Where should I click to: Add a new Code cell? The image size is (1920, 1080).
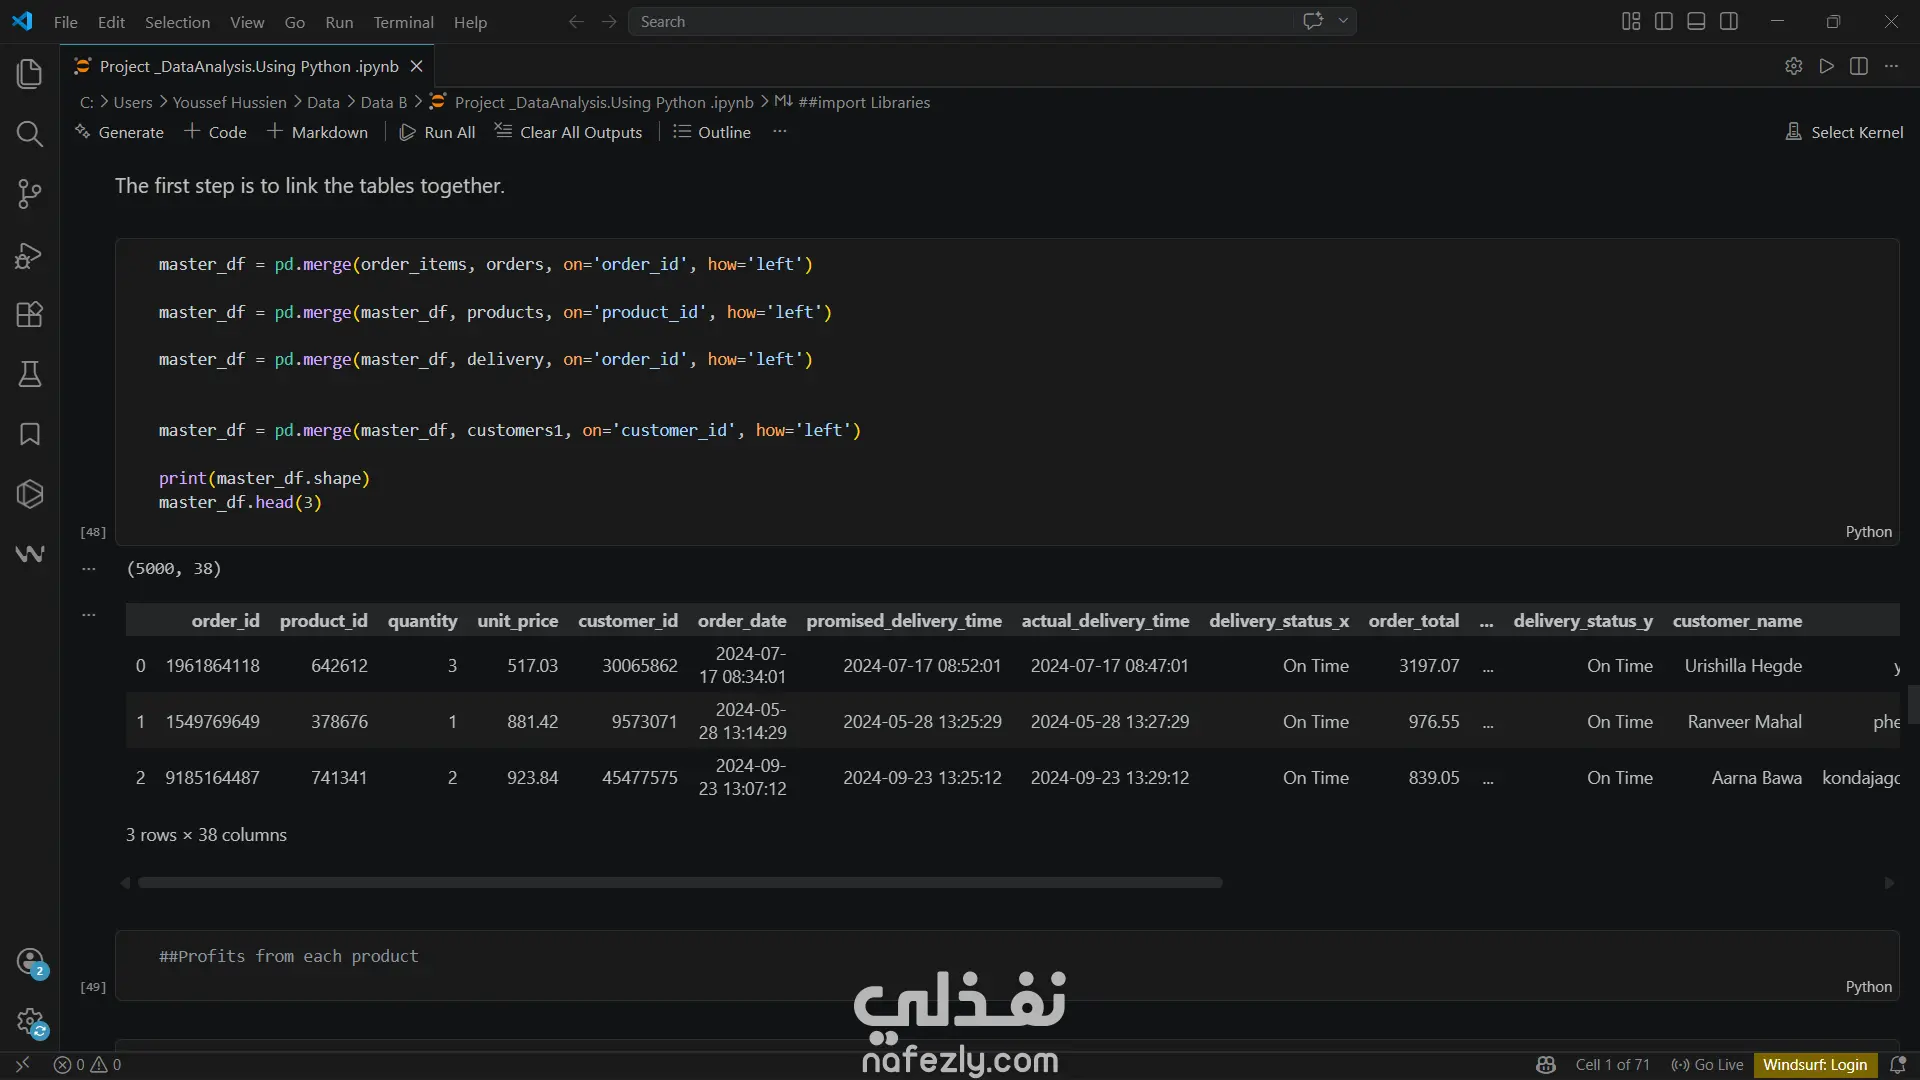(x=215, y=132)
